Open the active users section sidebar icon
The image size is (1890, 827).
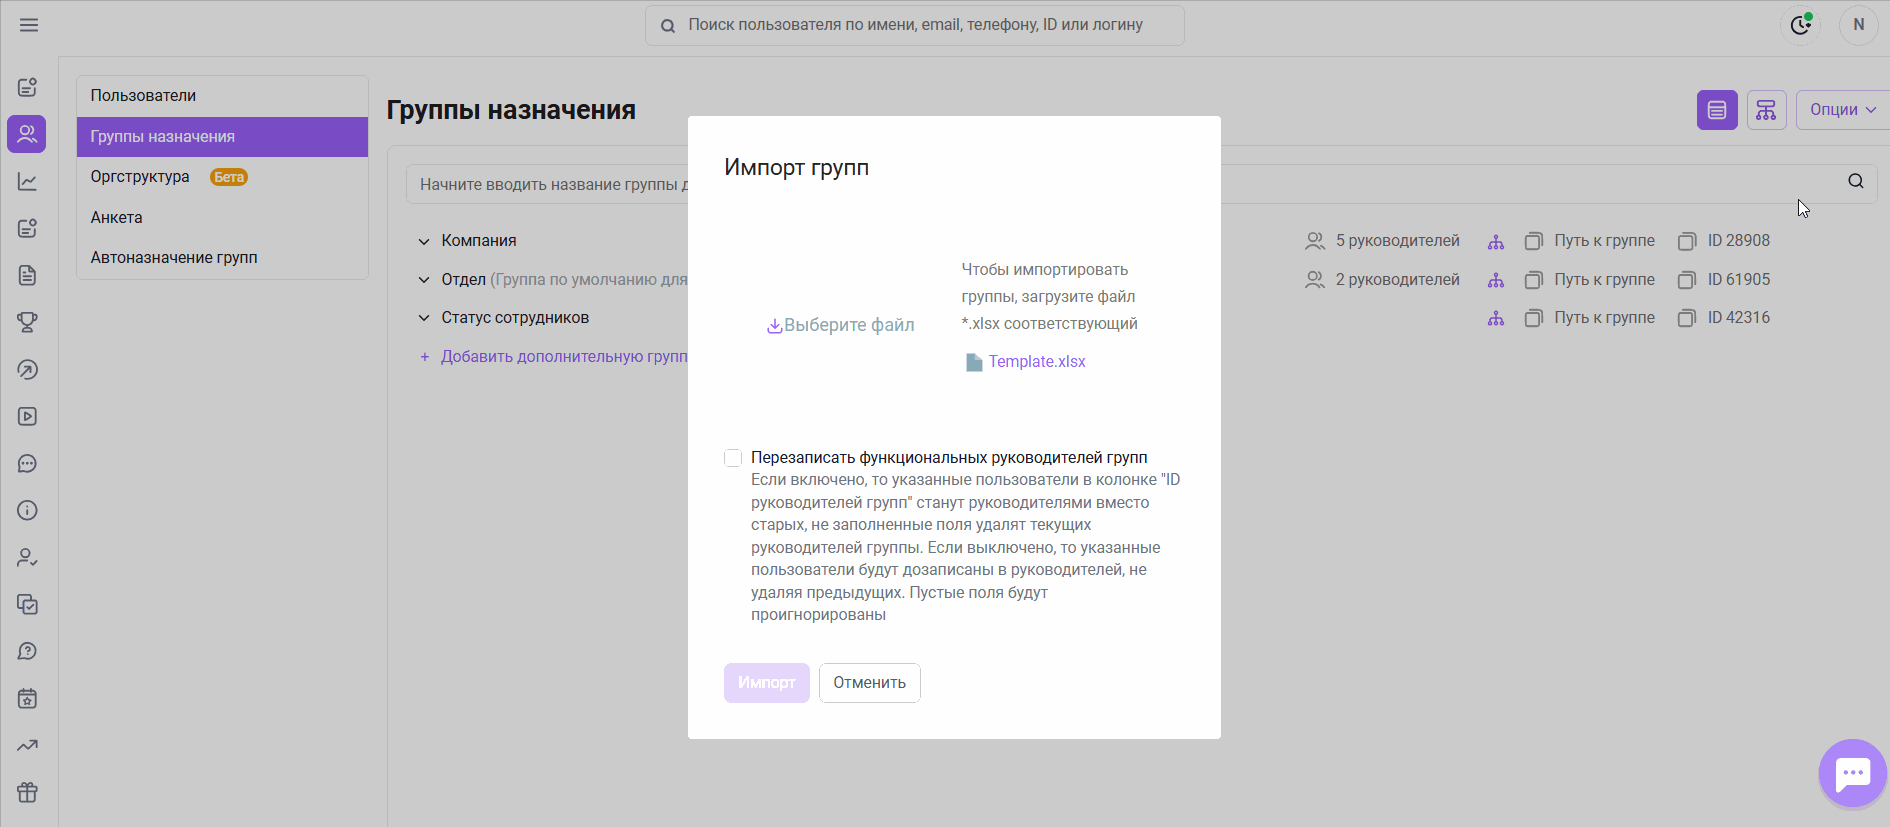pos(27,134)
